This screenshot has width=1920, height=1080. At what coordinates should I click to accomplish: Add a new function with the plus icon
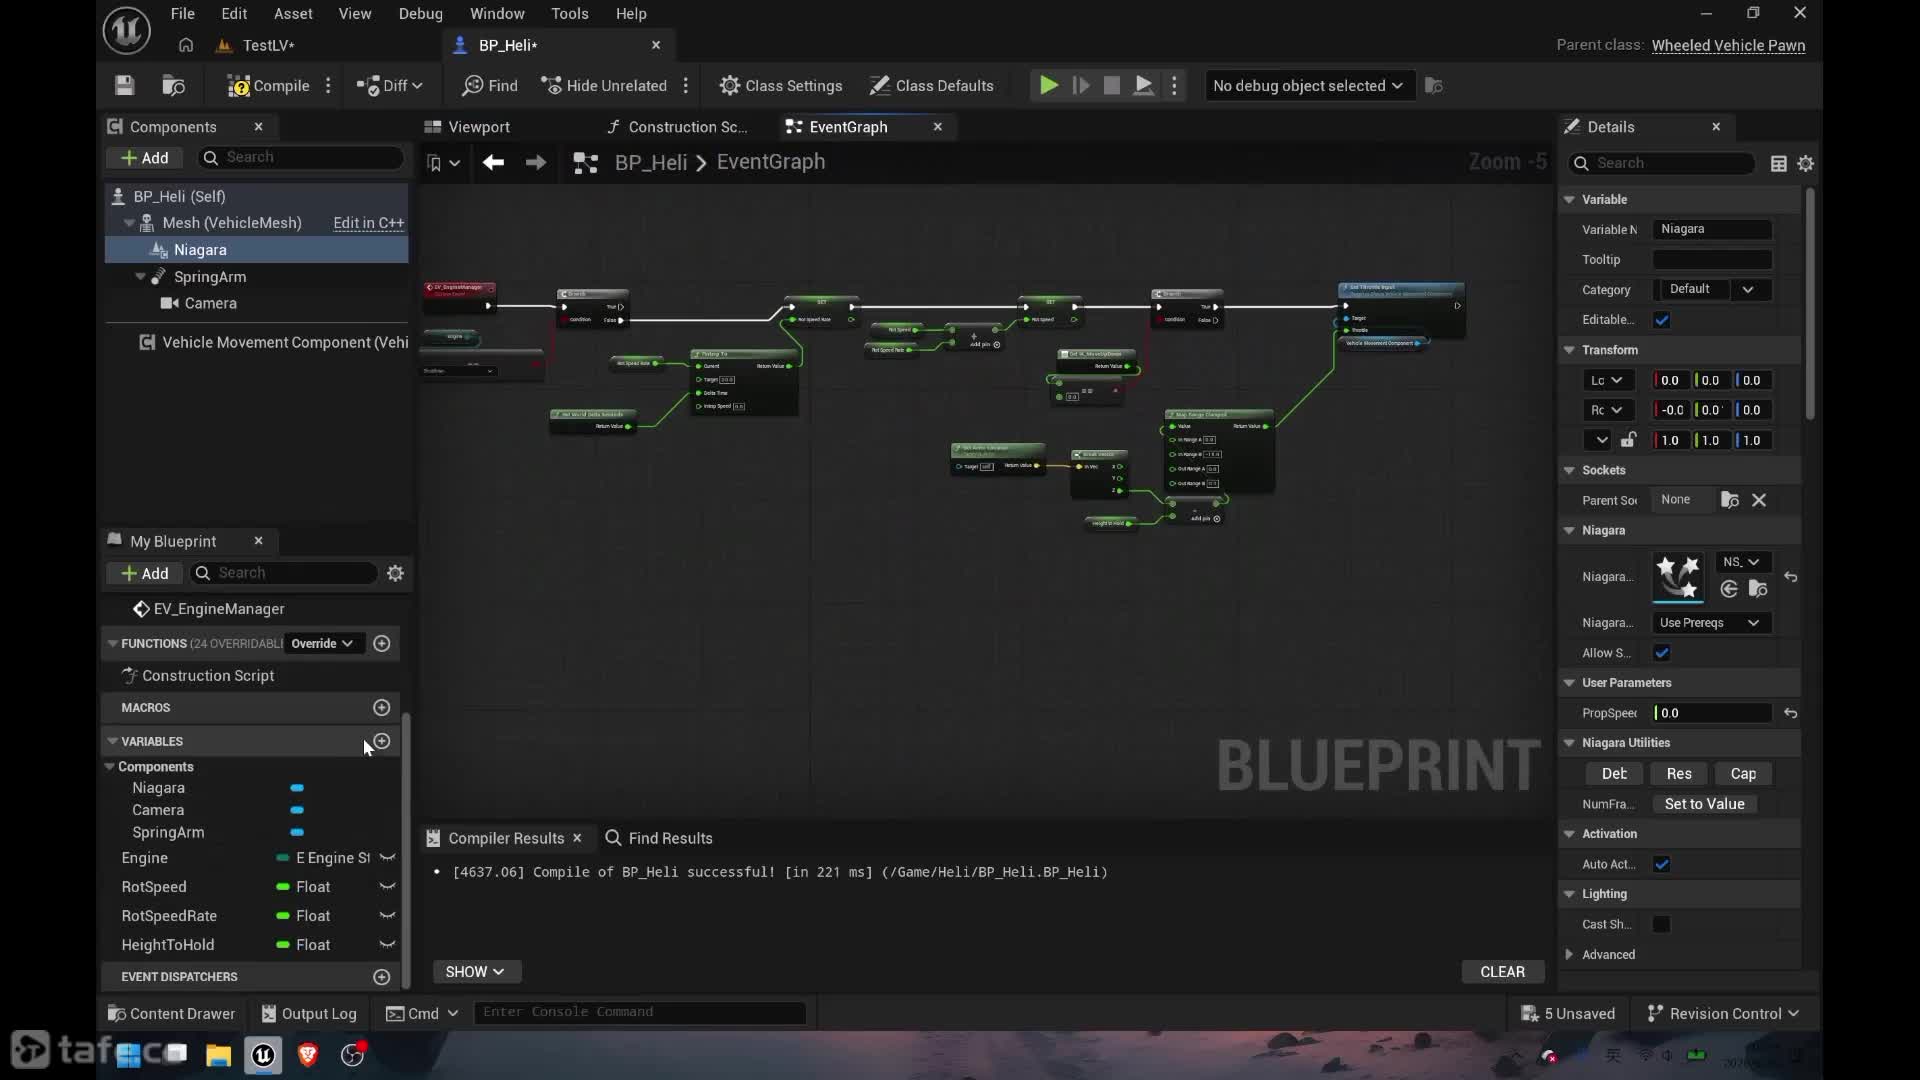(382, 643)
